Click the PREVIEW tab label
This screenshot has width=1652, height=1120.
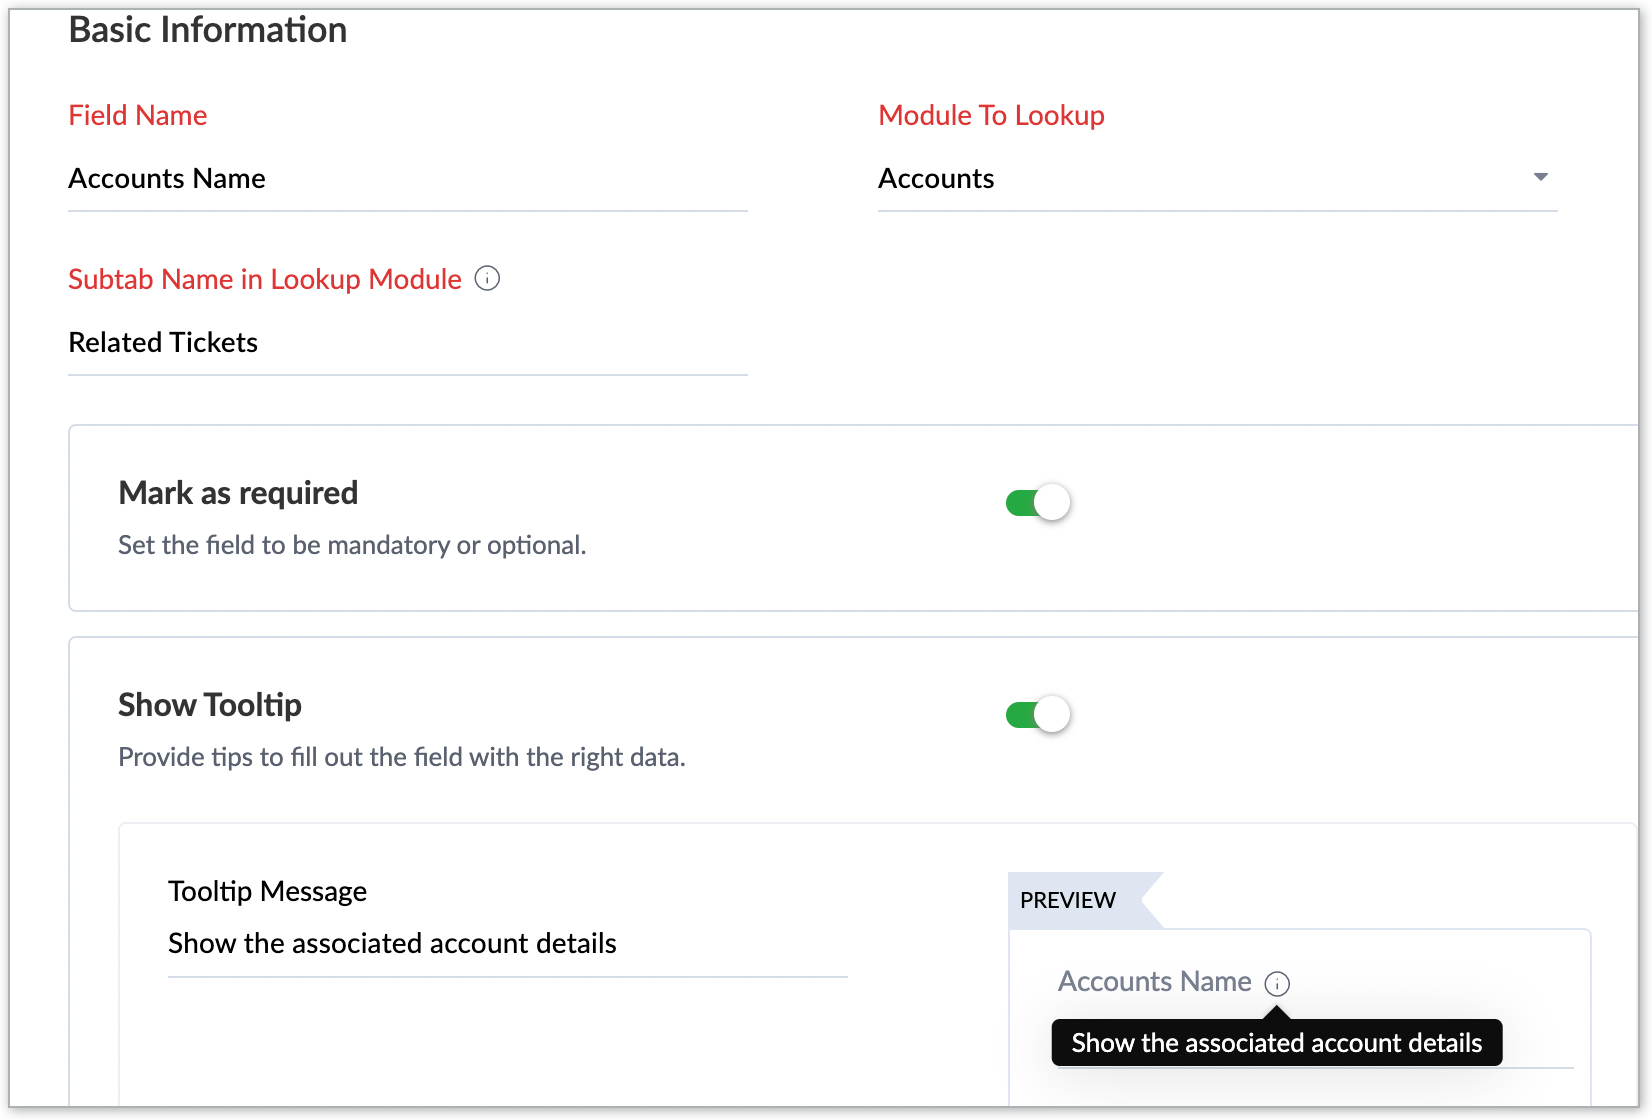pos(1067,900)
